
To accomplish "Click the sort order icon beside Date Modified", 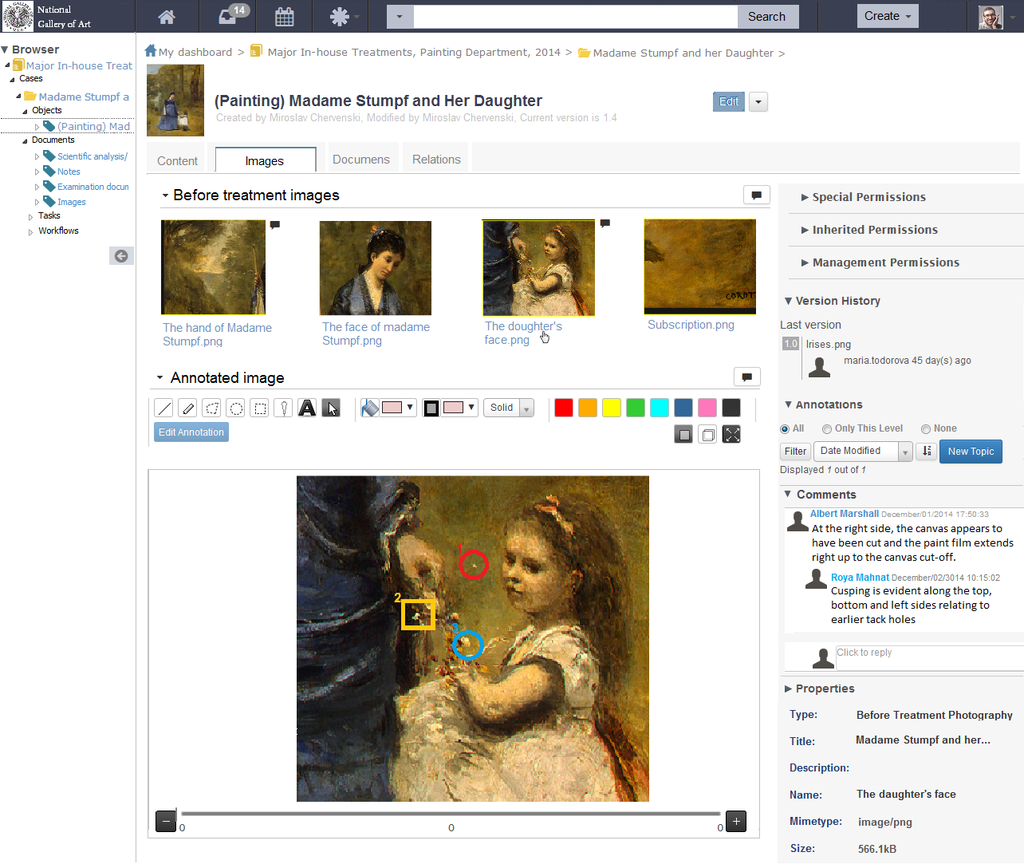I will (x=927, y=451).
